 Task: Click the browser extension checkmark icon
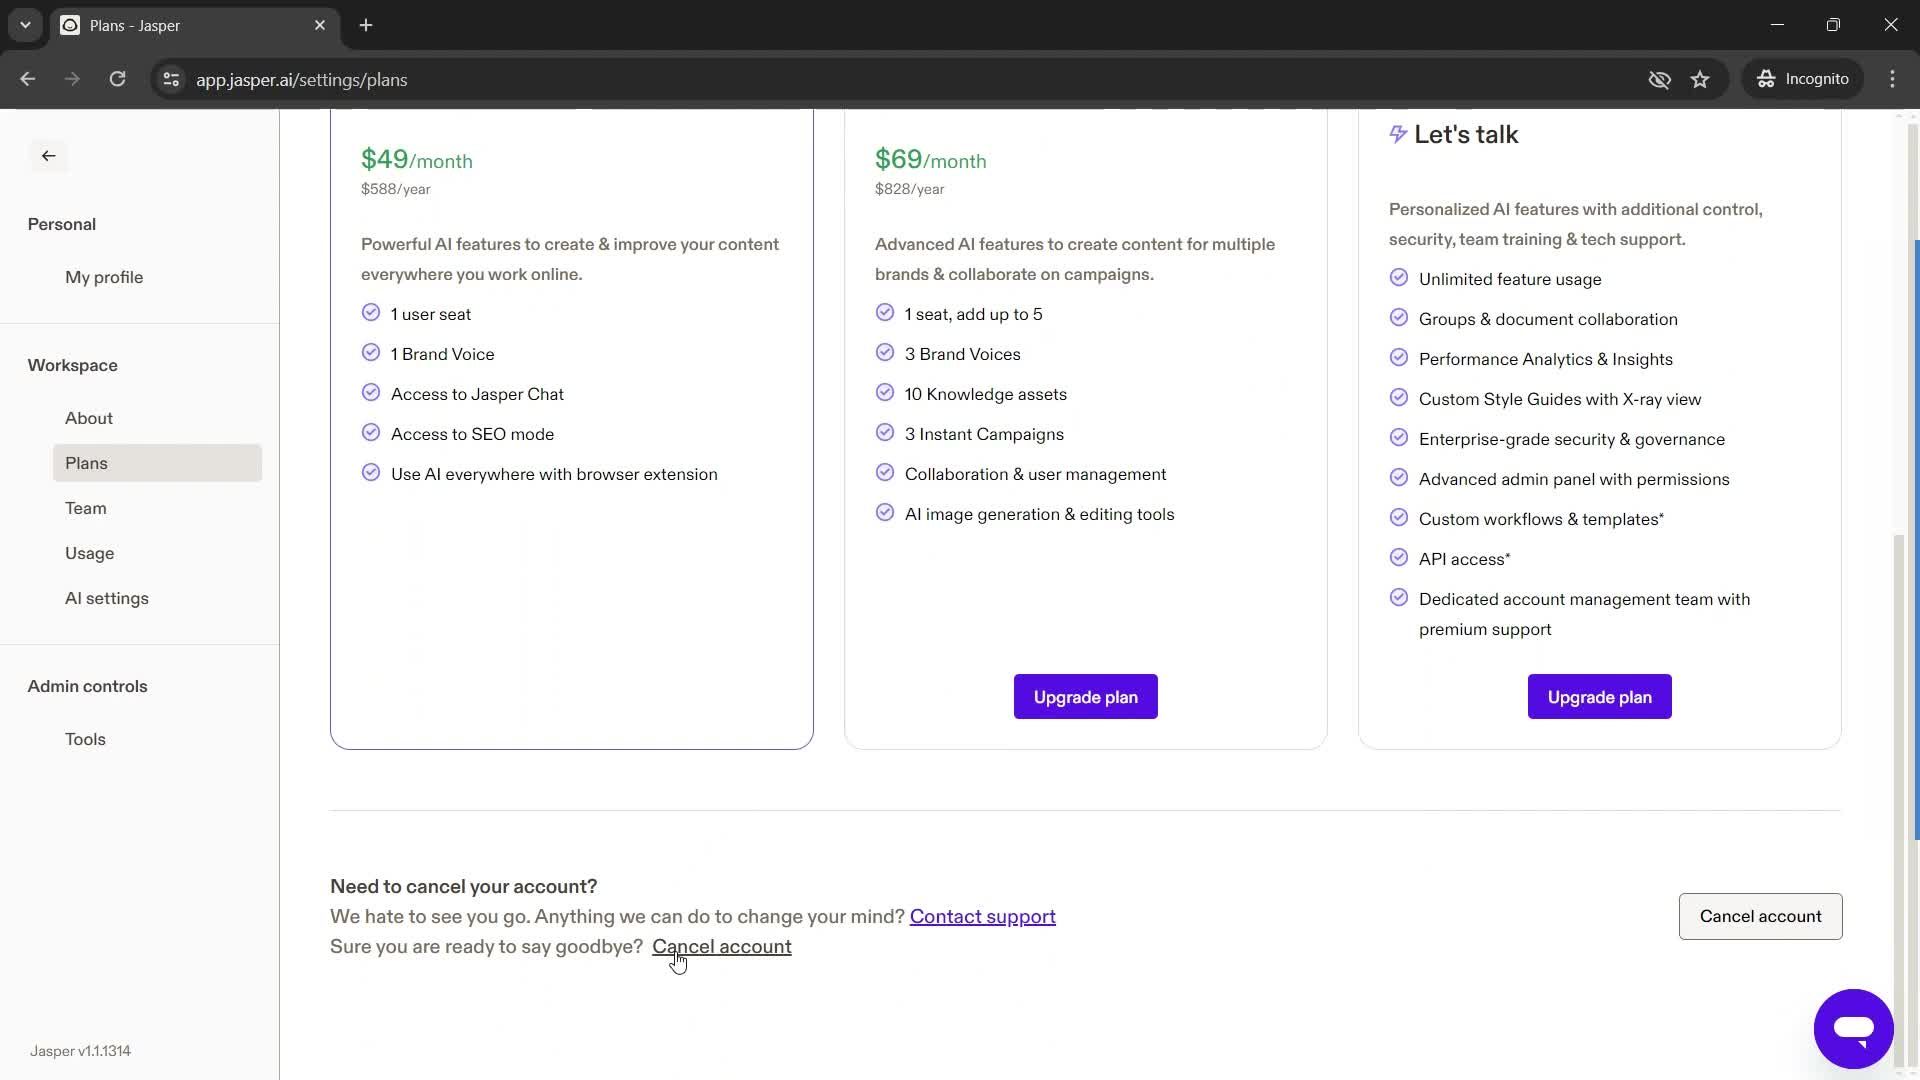[x=371, y=472]
